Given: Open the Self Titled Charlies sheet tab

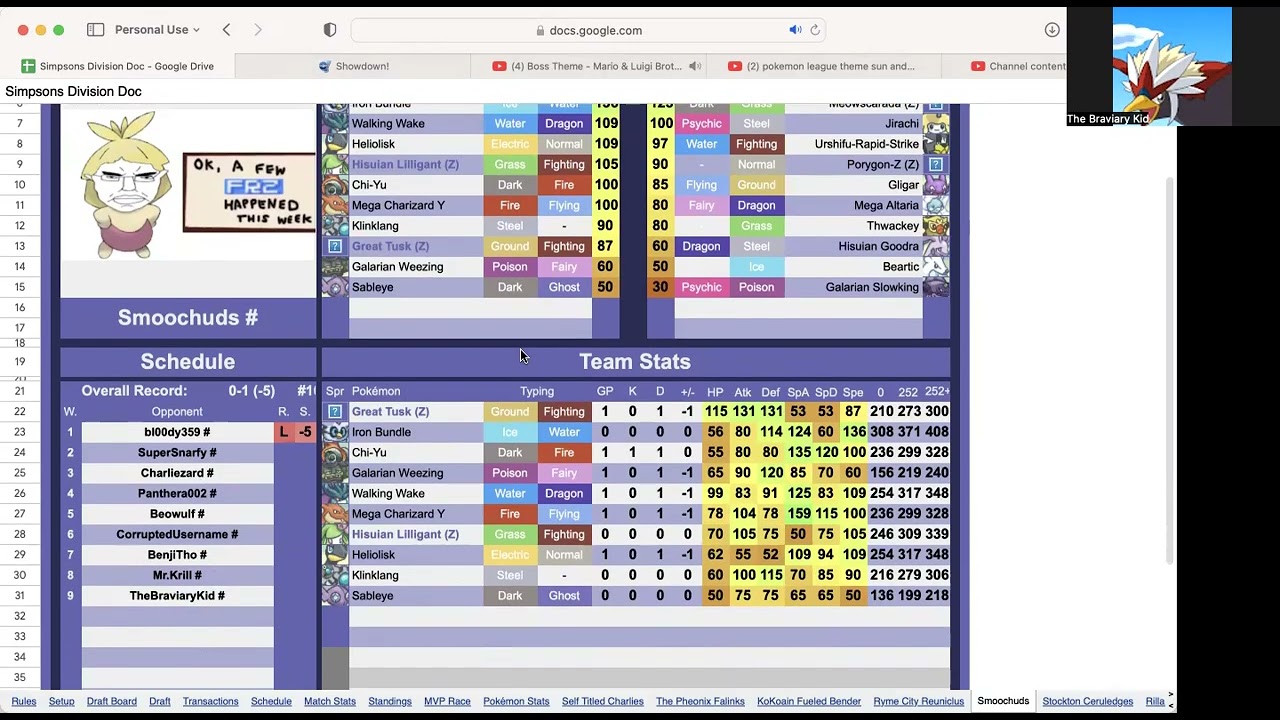Looking at the screenshot, I should [x=603, y=701].
